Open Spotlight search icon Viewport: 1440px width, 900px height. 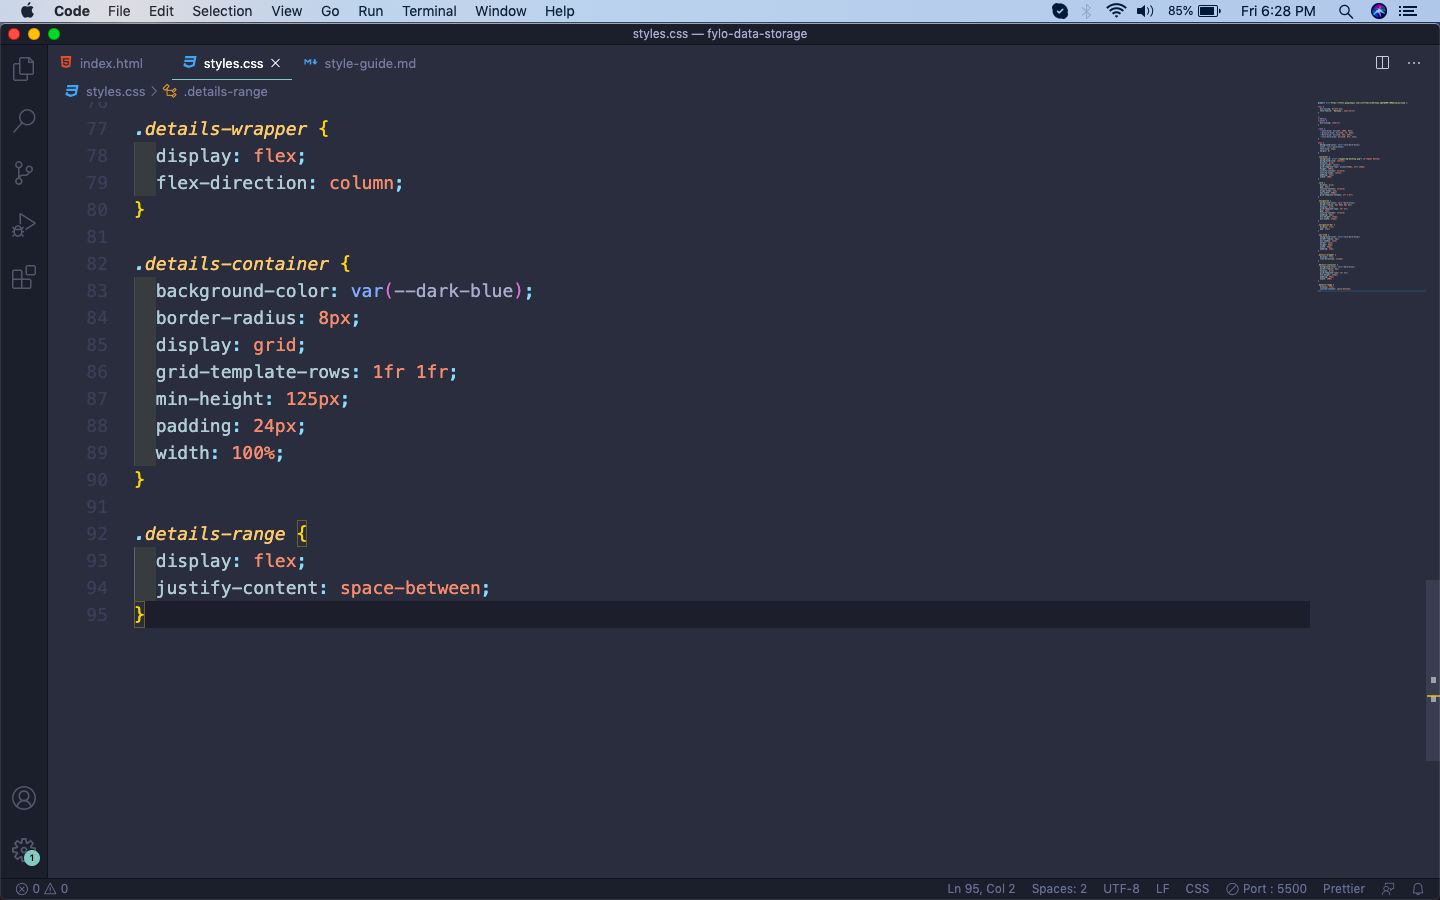pyautogui.click(x=1346, y=11)
